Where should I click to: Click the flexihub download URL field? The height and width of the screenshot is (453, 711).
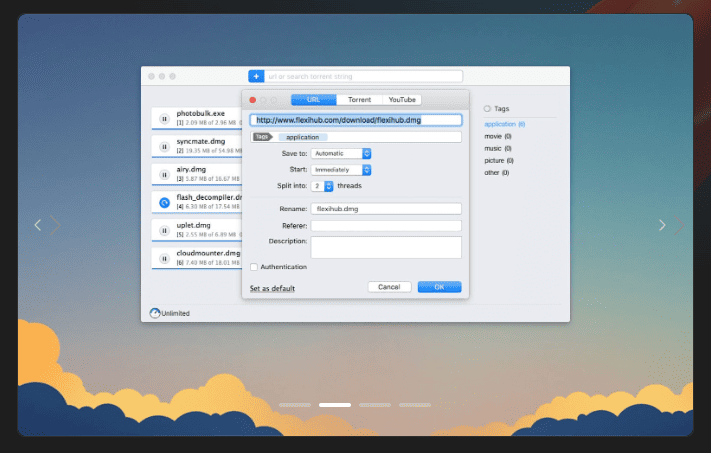click(356, 120)
